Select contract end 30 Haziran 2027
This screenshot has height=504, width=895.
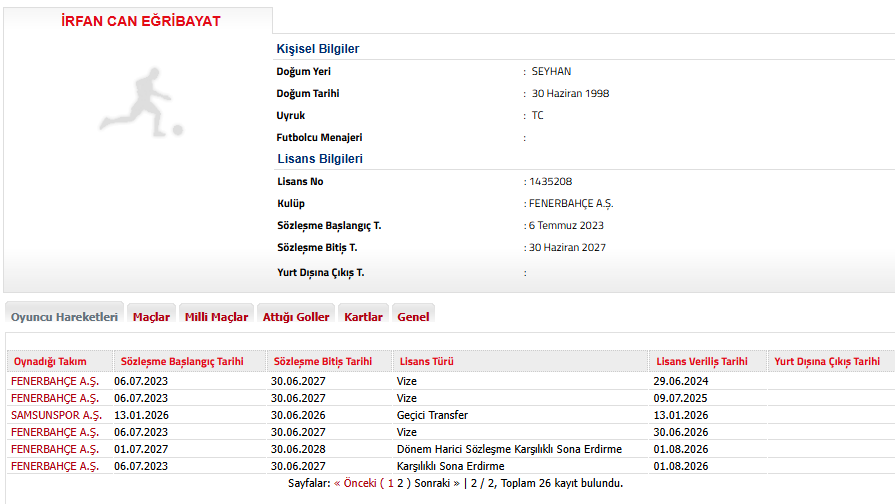click(x=567, y=247)
